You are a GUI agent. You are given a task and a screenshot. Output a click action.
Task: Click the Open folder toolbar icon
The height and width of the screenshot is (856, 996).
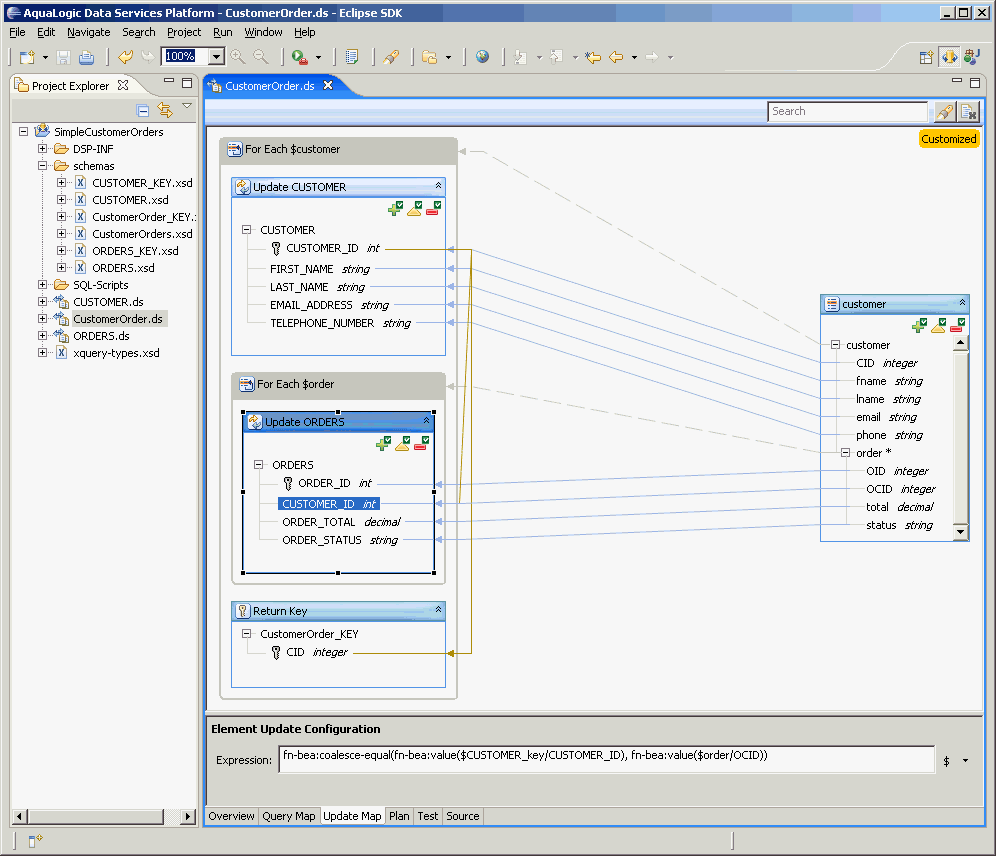tap(430, 57)
